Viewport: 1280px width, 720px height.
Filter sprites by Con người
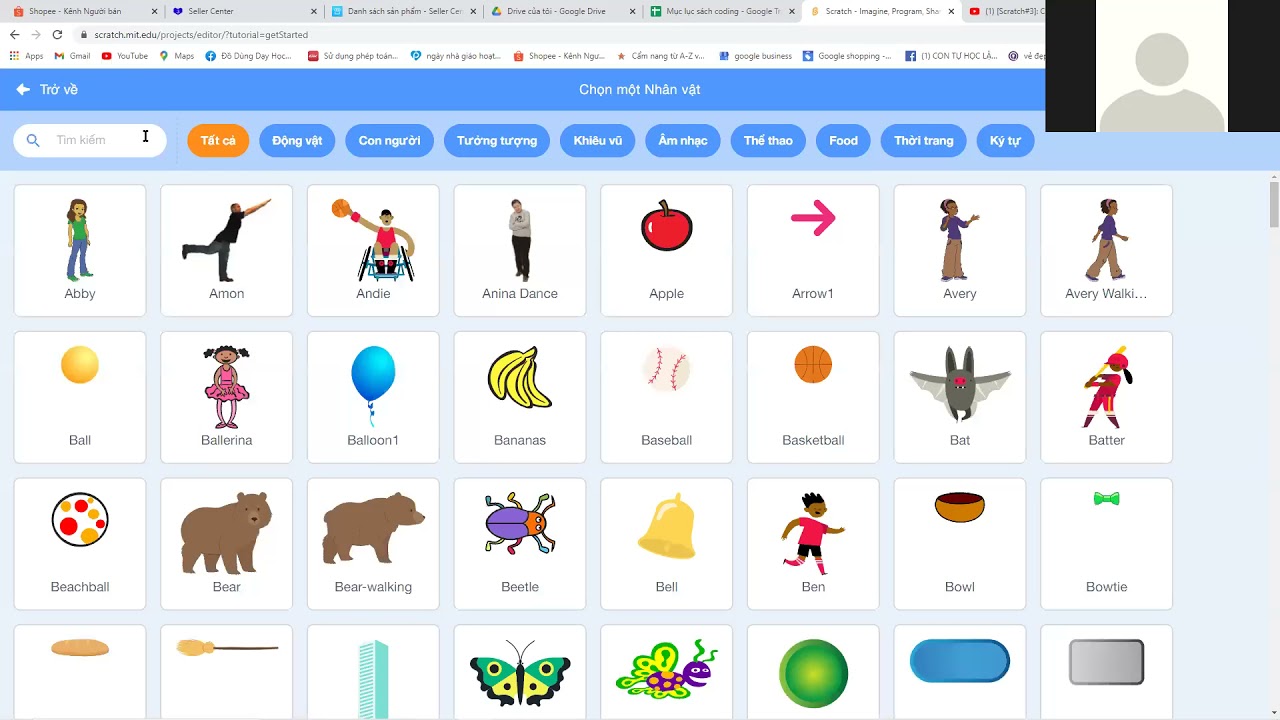click(389, 140)
